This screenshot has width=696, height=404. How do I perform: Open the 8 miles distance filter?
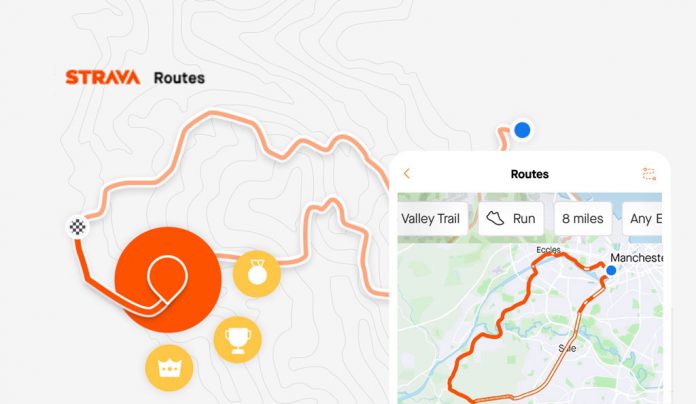tap(583, 219)
